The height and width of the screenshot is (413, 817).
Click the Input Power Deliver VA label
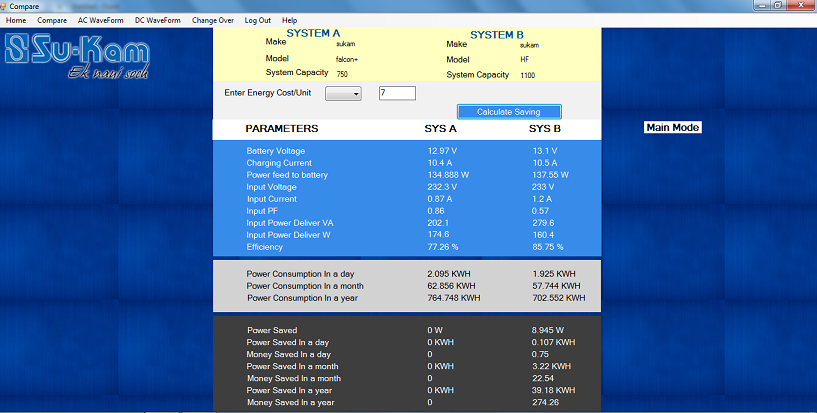tap(290, 223)
